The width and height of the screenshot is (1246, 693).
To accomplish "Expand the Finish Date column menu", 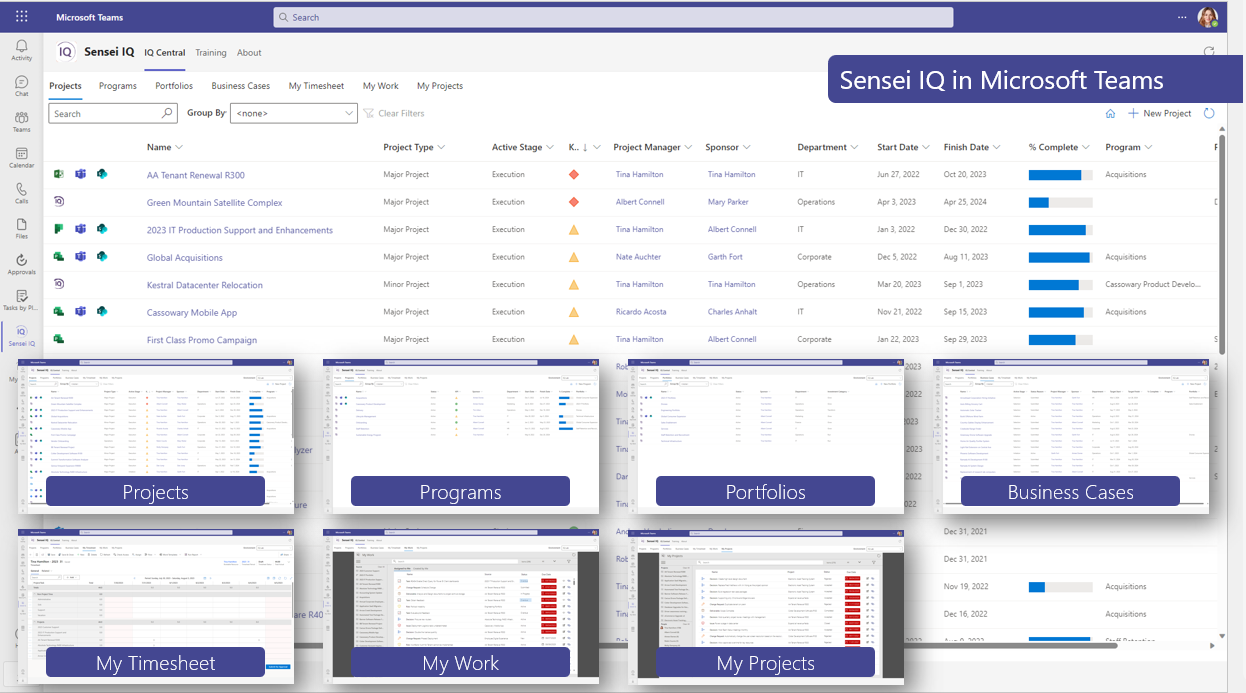I will 996,148.
